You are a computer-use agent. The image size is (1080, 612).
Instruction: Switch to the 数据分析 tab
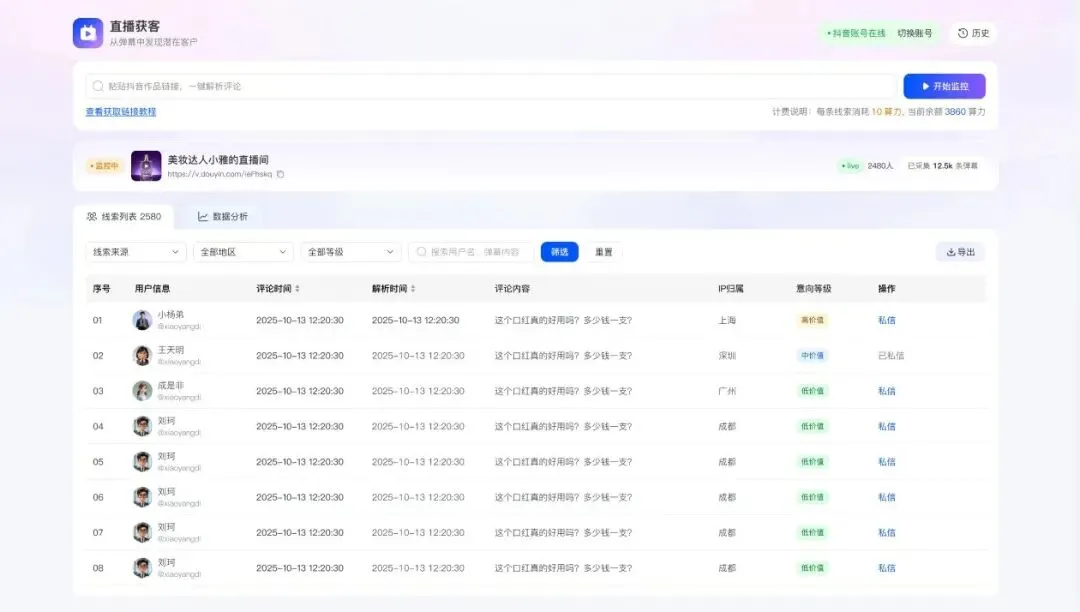[x=222, y=215]
